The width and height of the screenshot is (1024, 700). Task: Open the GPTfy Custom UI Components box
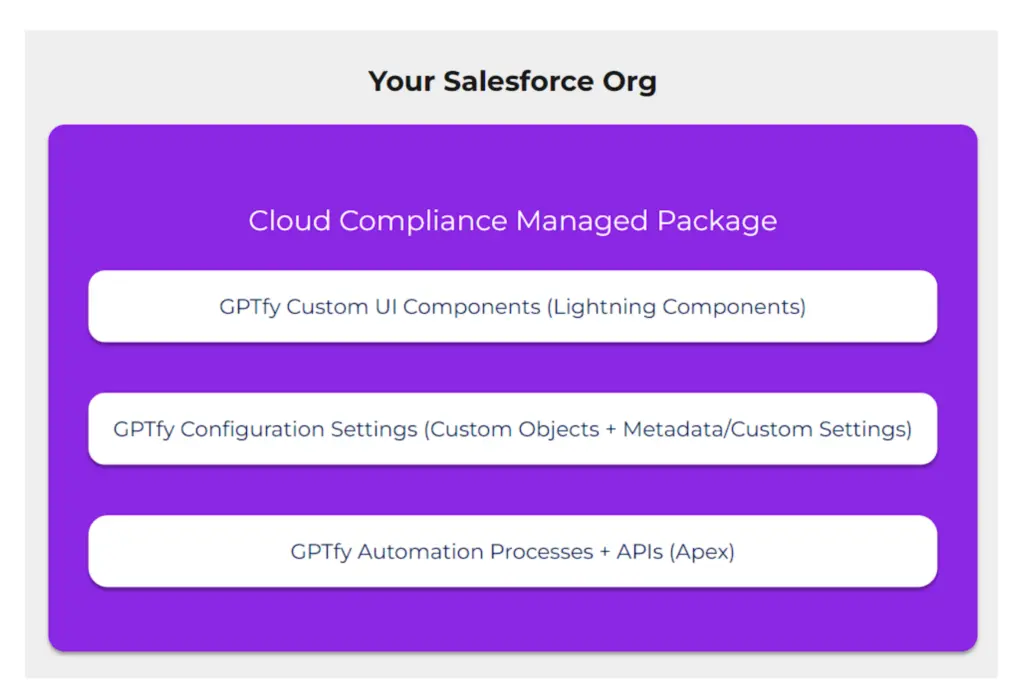click(x=512, y=307)
